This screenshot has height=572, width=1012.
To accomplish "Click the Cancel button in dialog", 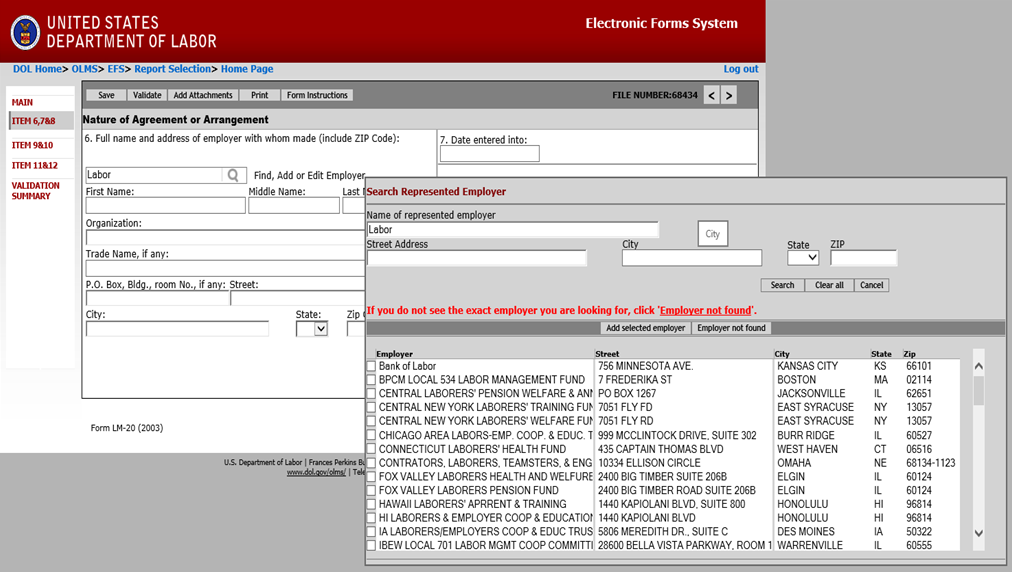I will coord(871,285).
